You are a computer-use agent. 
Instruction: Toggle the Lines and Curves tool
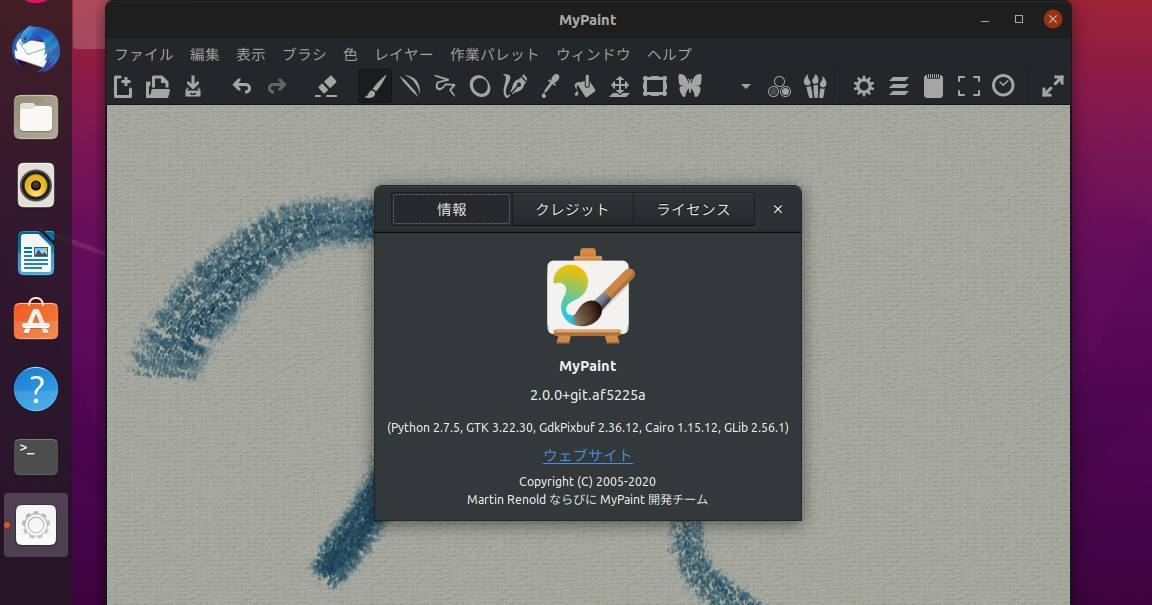coord(410,86)
